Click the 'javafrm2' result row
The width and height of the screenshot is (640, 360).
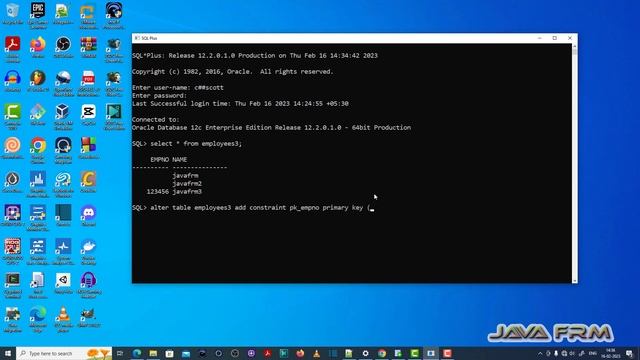[x=187, y=184]
